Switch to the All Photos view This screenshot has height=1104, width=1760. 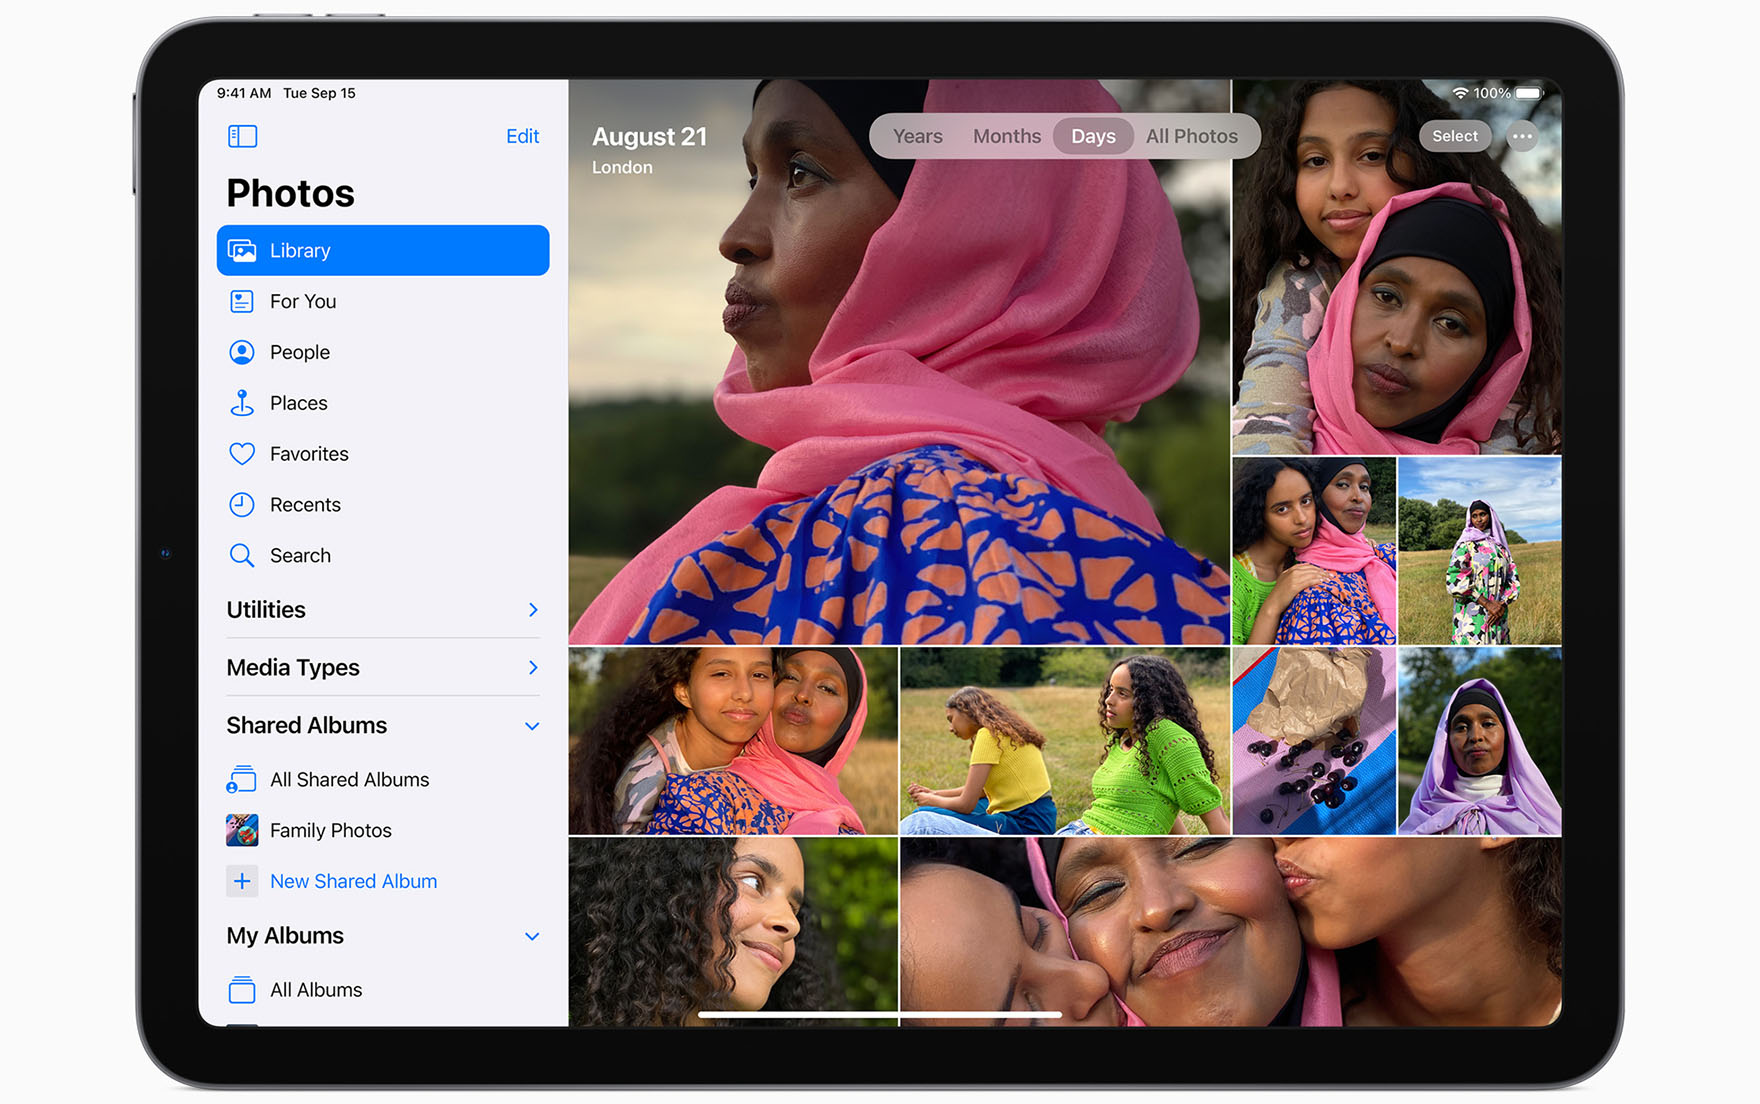(1191, 136)
